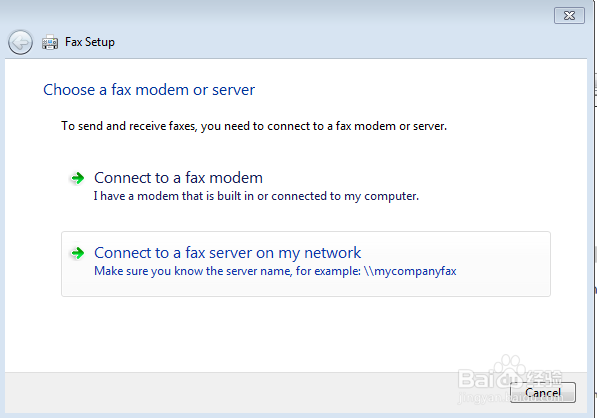Click the 'To send and receive faxes' instruction text

pos(254,126)
